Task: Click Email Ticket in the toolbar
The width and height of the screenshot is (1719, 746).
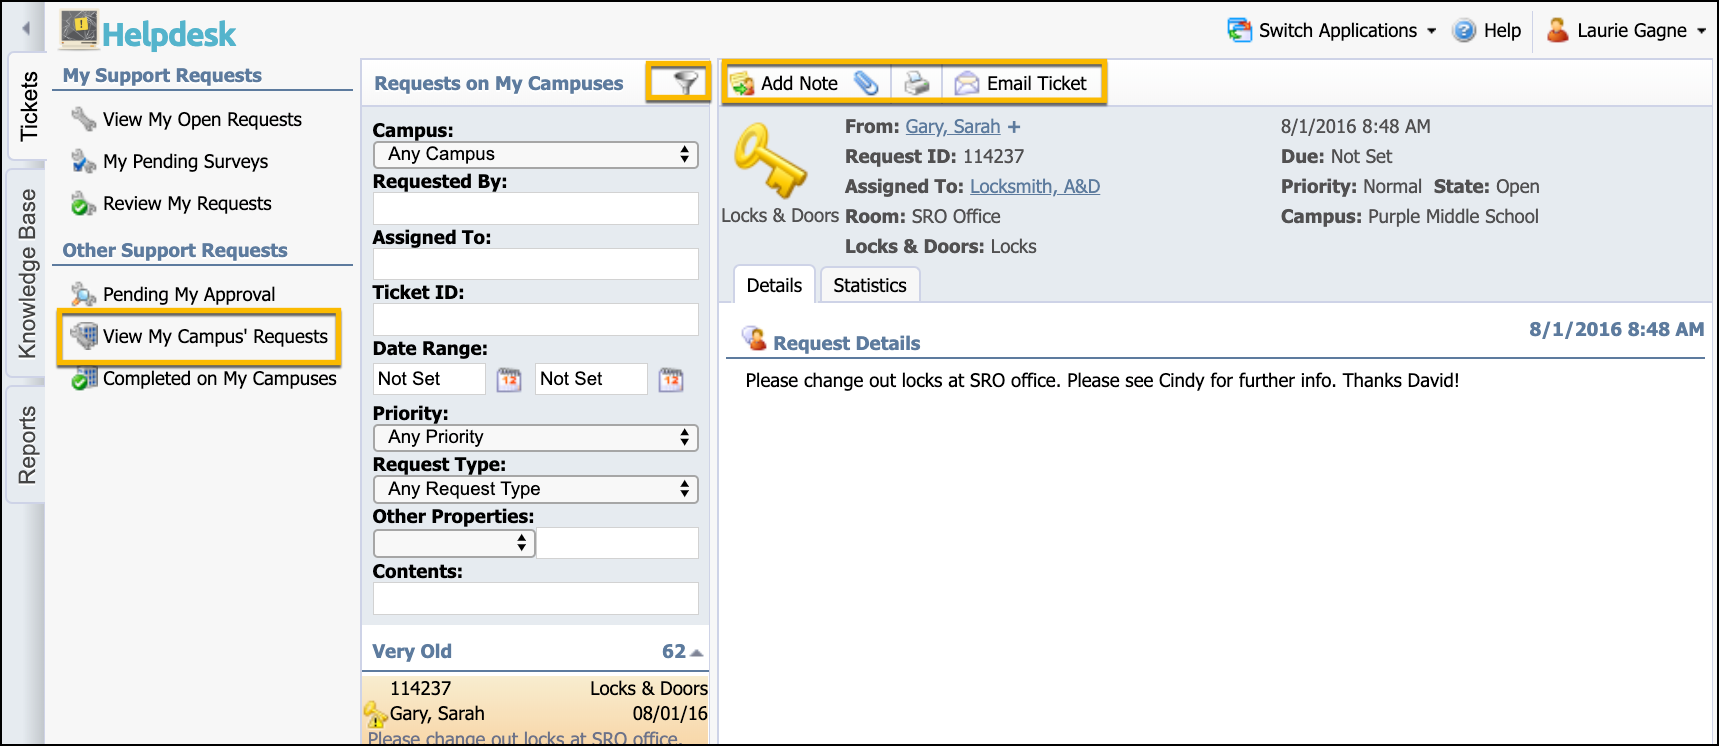Action: tap(1022, 83)
